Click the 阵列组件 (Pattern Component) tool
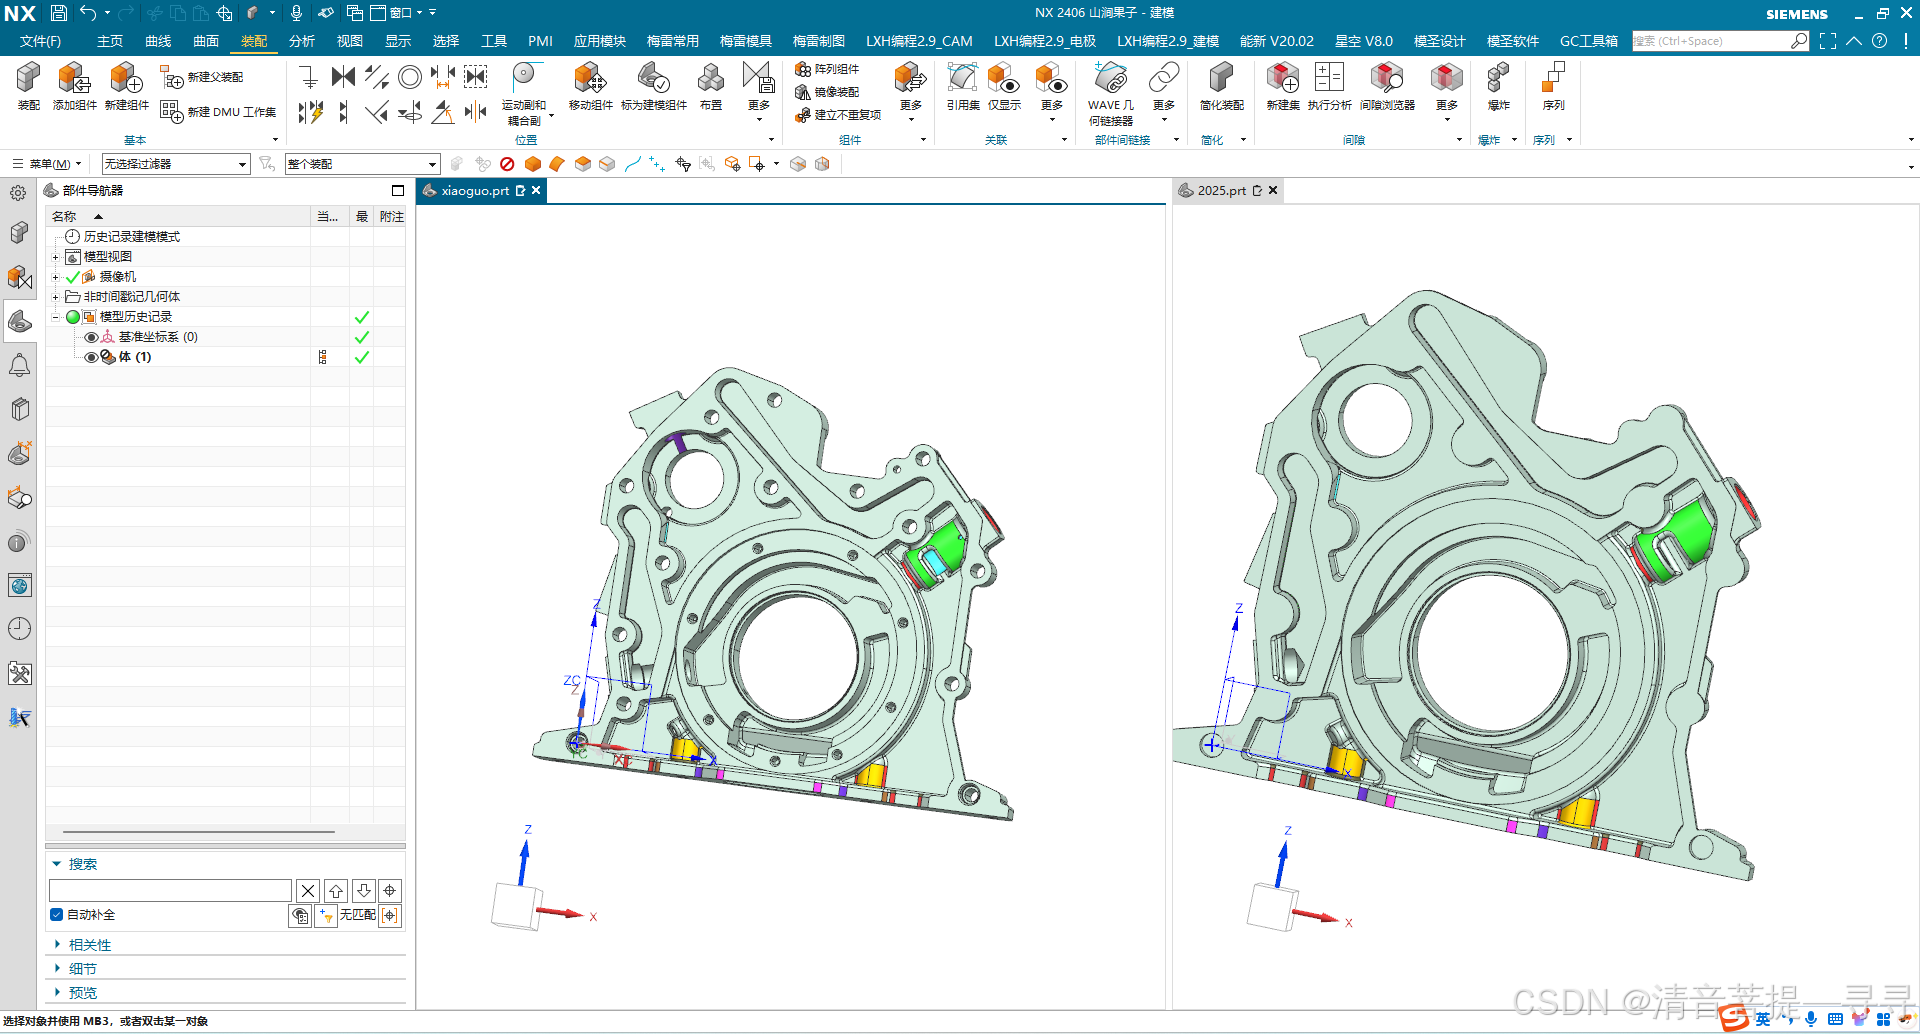This screenshot has height=1034, width=1920. point(827,69)
